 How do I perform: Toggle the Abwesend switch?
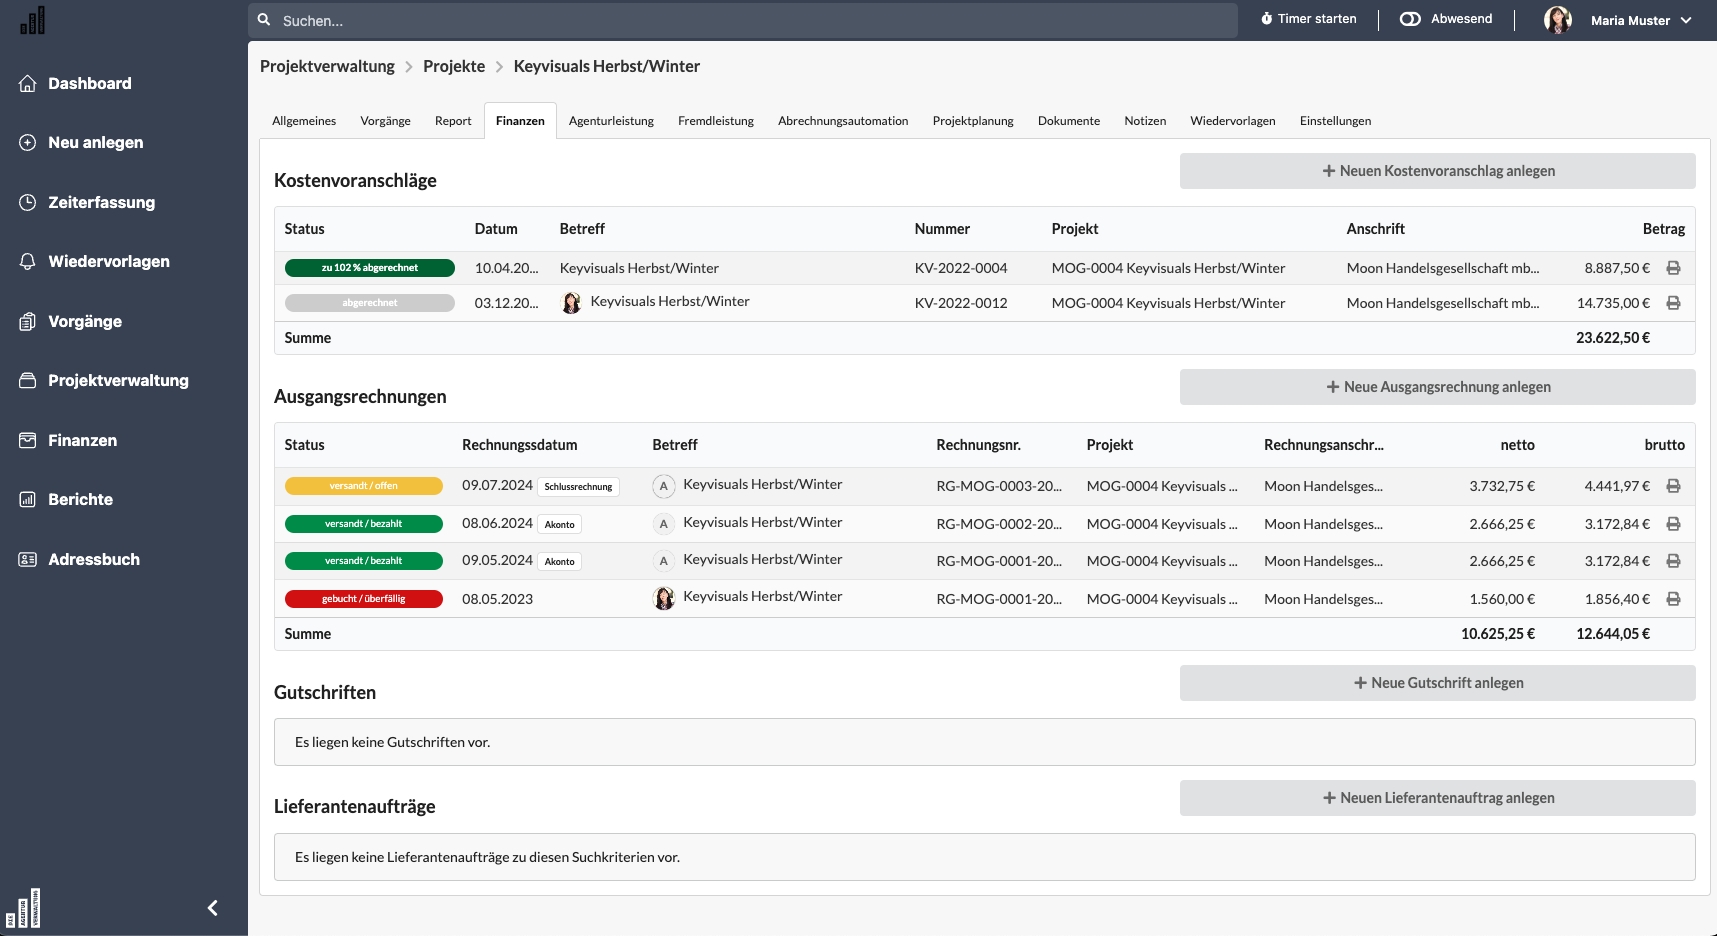[1410, 19]
